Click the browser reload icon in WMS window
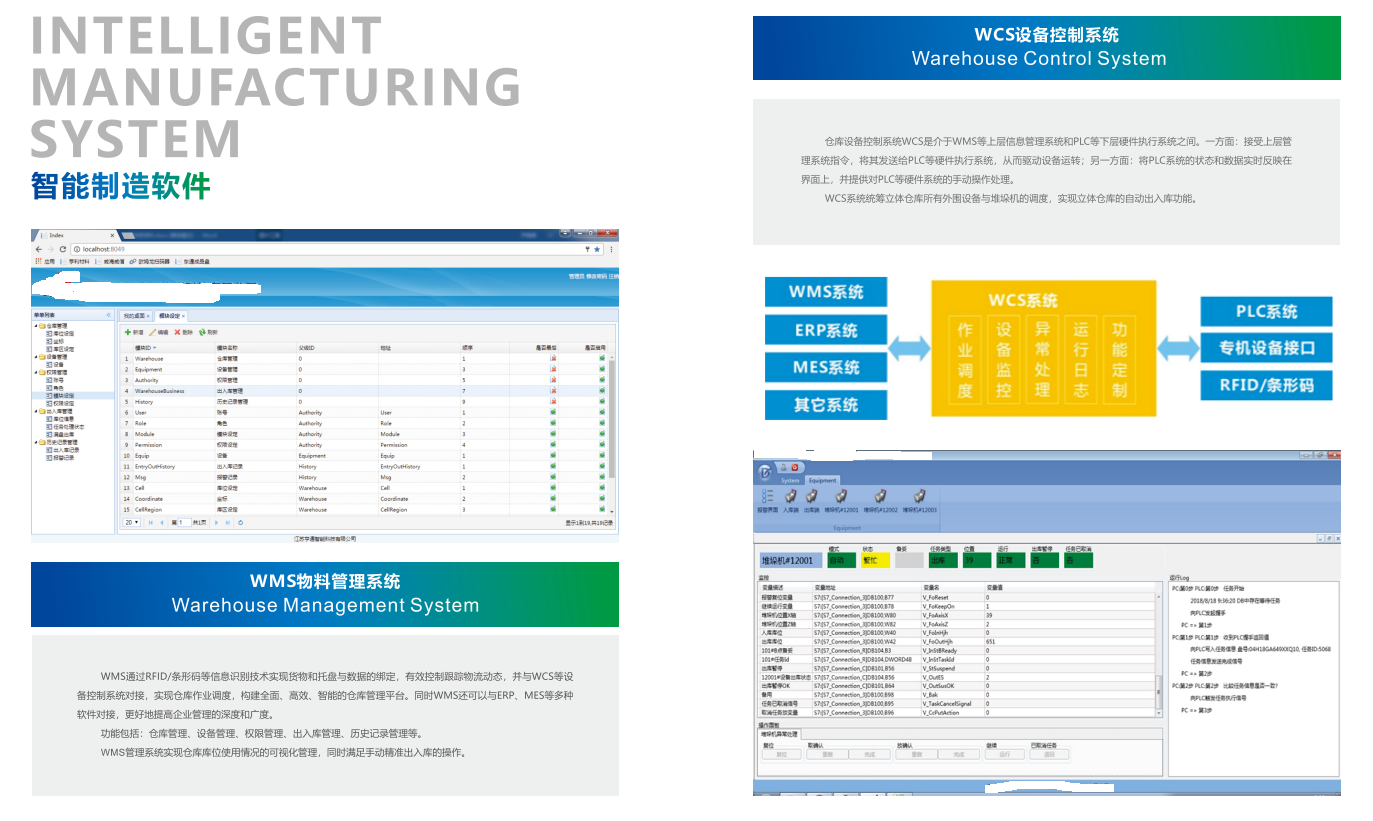Image resolution: width=1373 pixels, height=821 pixels. tap(62, 249)
